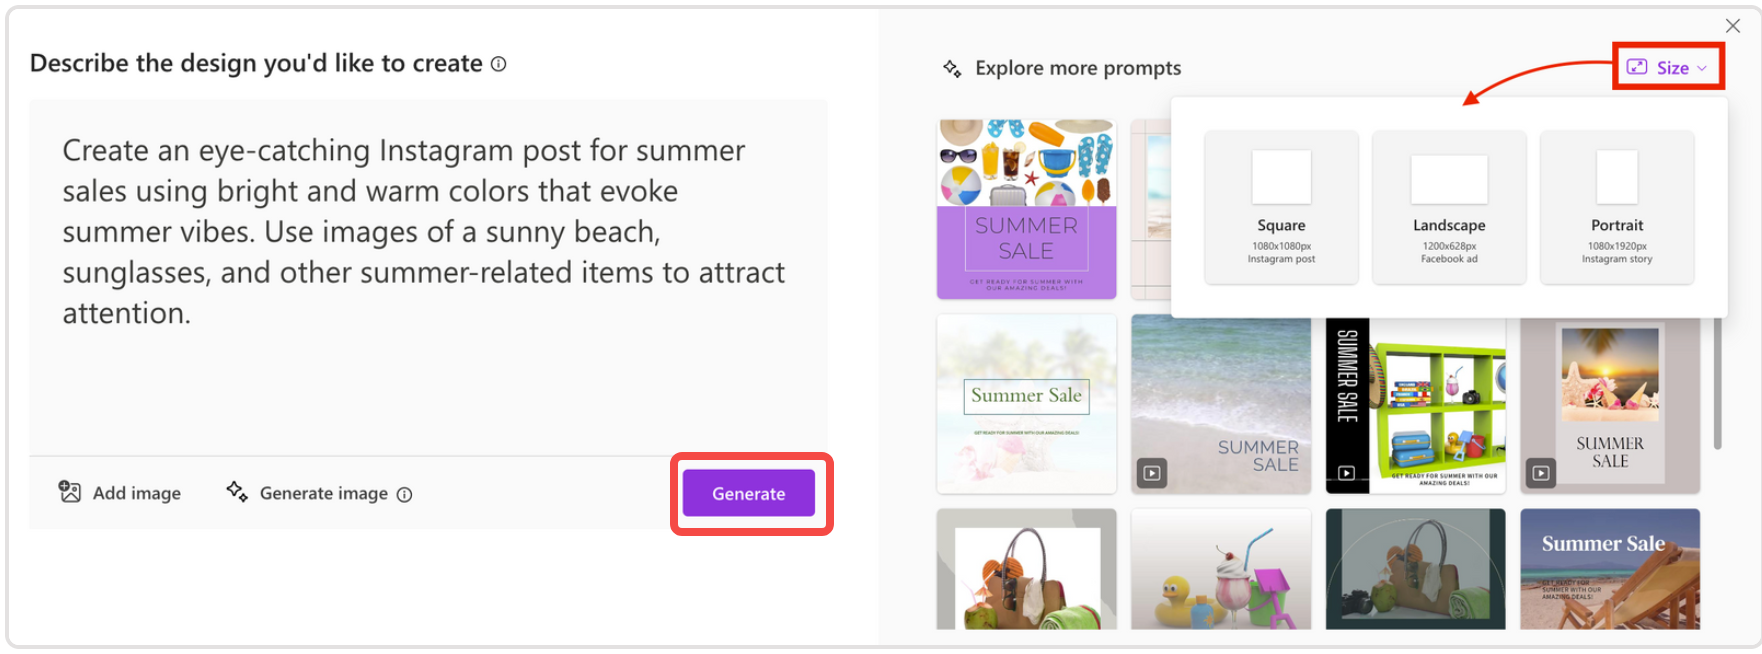Close the design creation dialog
This screenshot has width=1762, height=654.
(x=1732, y=25)
